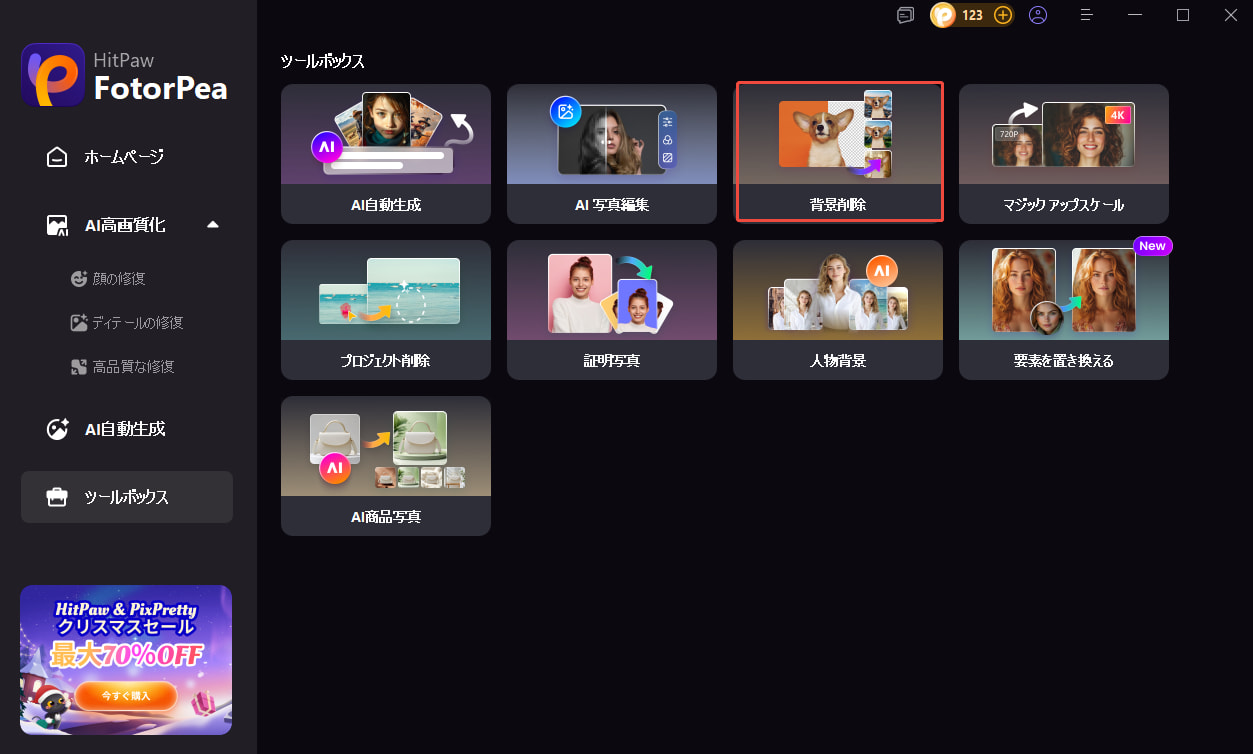Open the 要素を置き換える card marked New
Image resolution: width=1253 pixels, height=754 pixels.
coord(1064,310)
